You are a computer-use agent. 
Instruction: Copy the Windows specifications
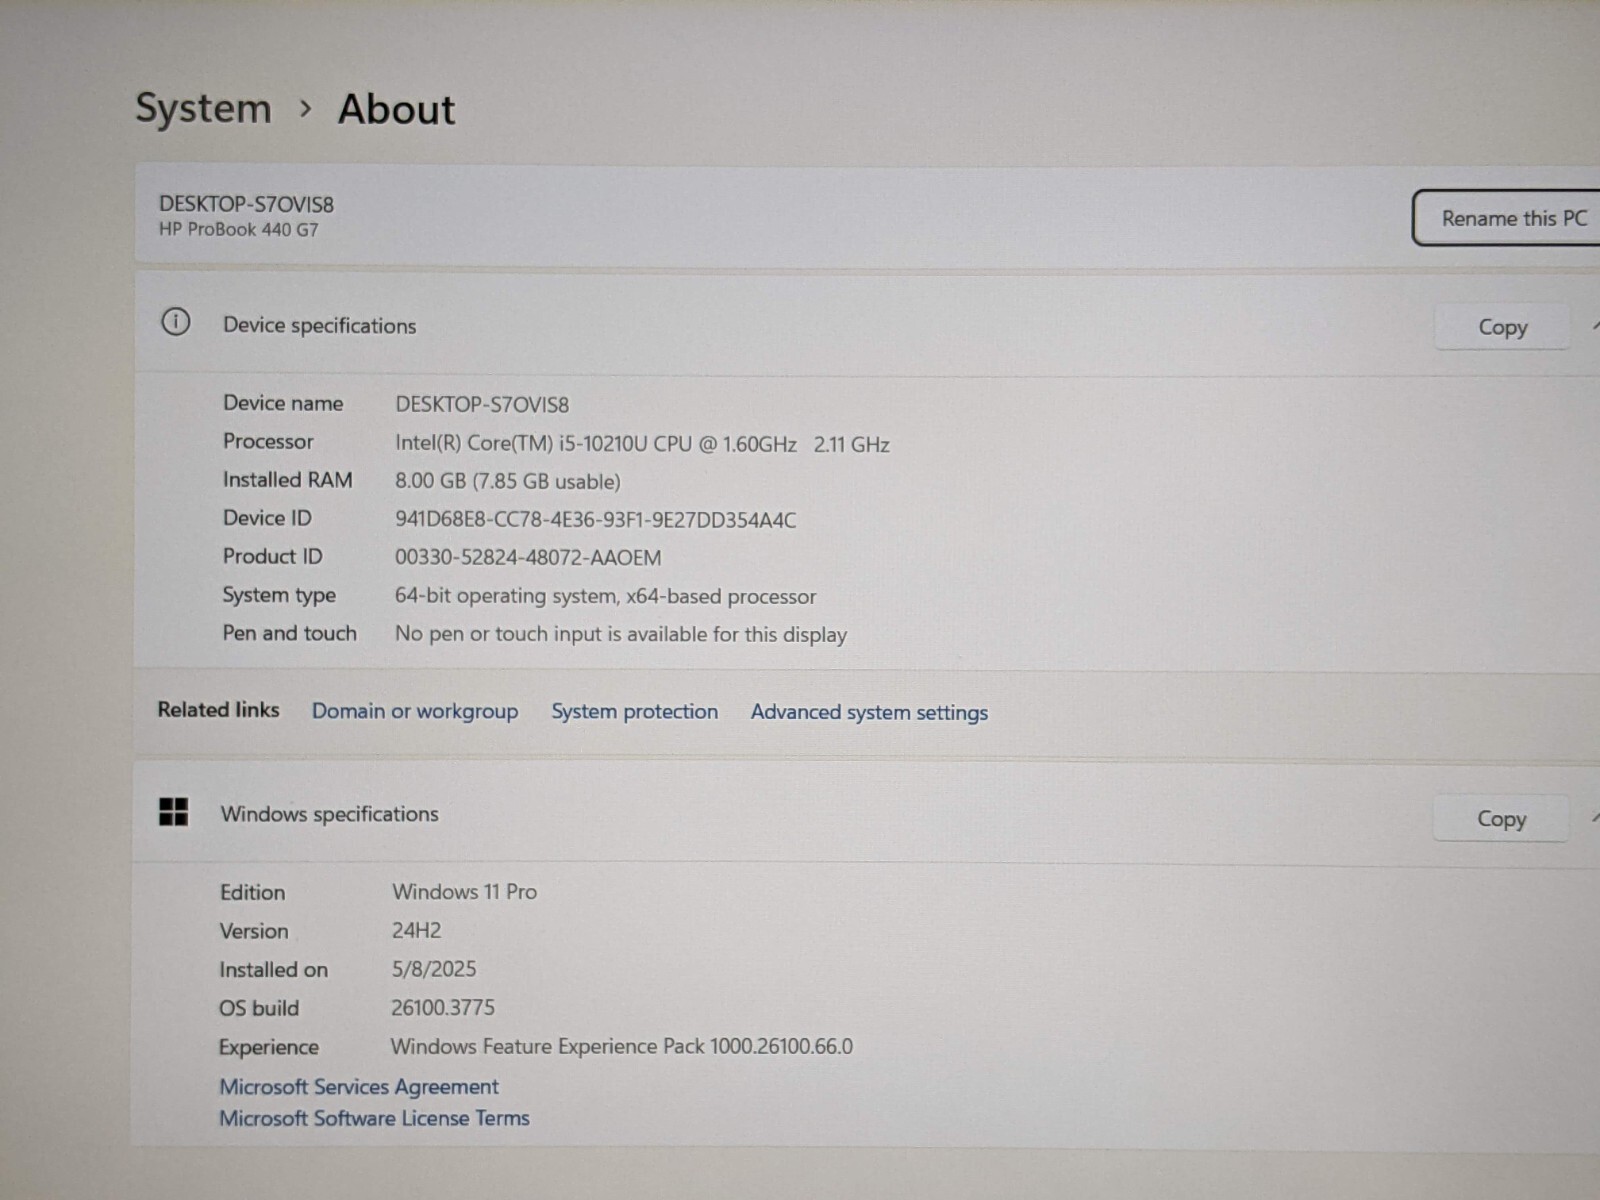(x=1501, y=819)
